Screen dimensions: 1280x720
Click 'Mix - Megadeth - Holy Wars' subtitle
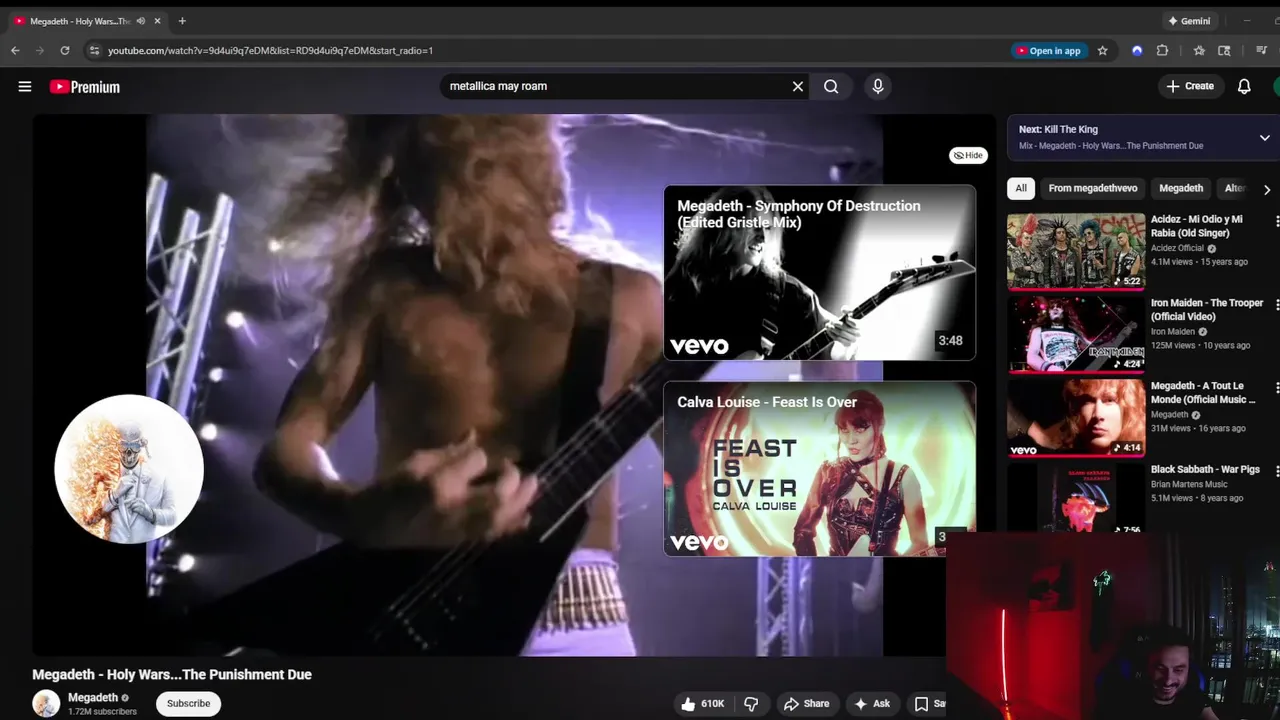coord(1111,146)
